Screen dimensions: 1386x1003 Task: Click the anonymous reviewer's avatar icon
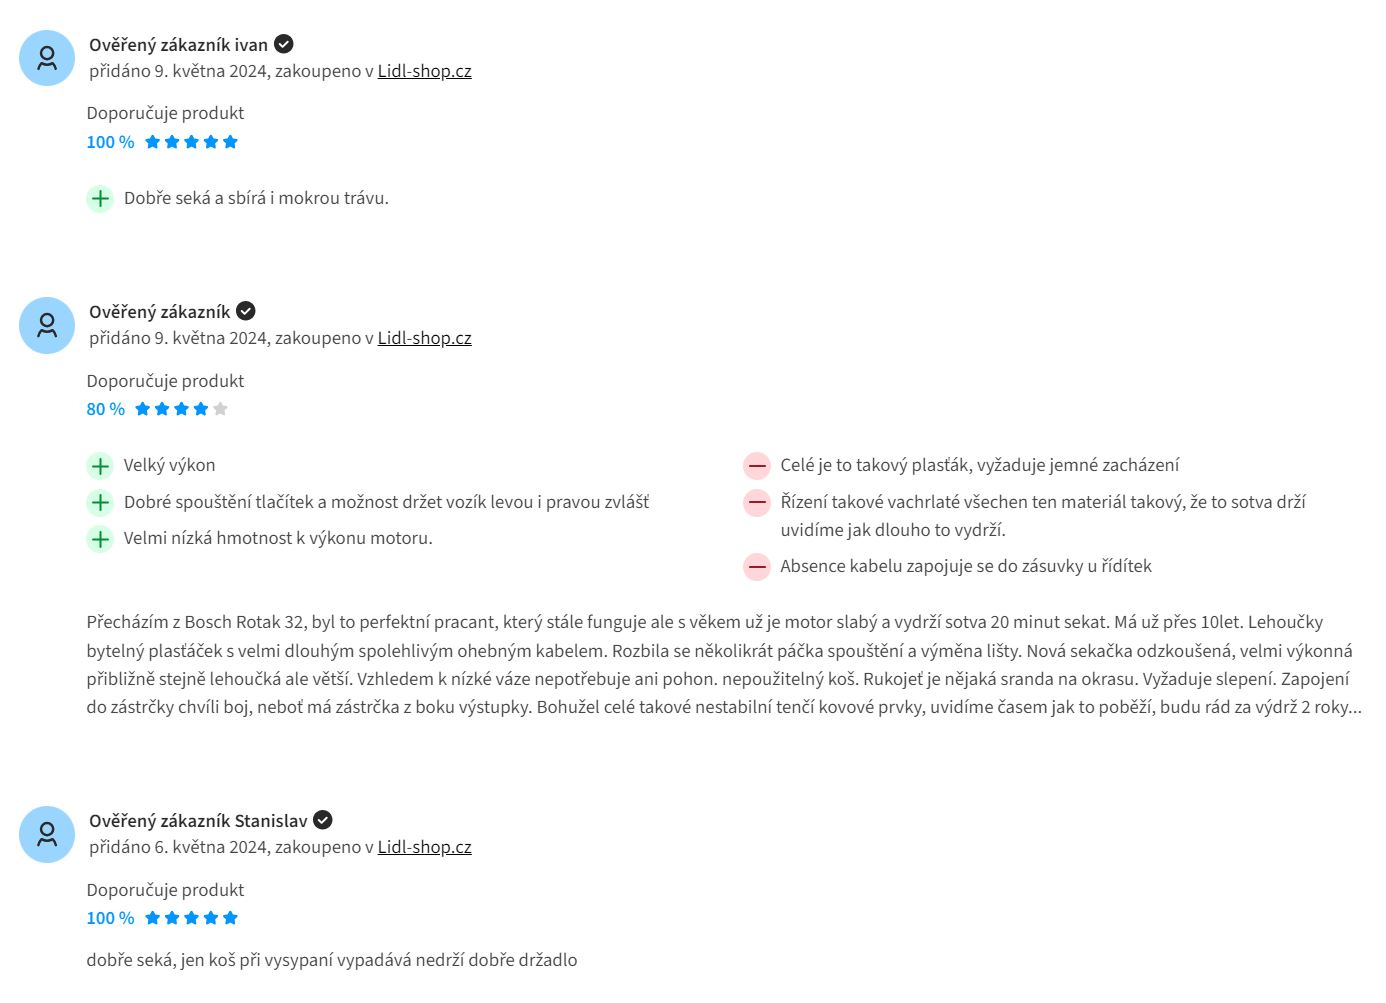[x=47, y=325]
